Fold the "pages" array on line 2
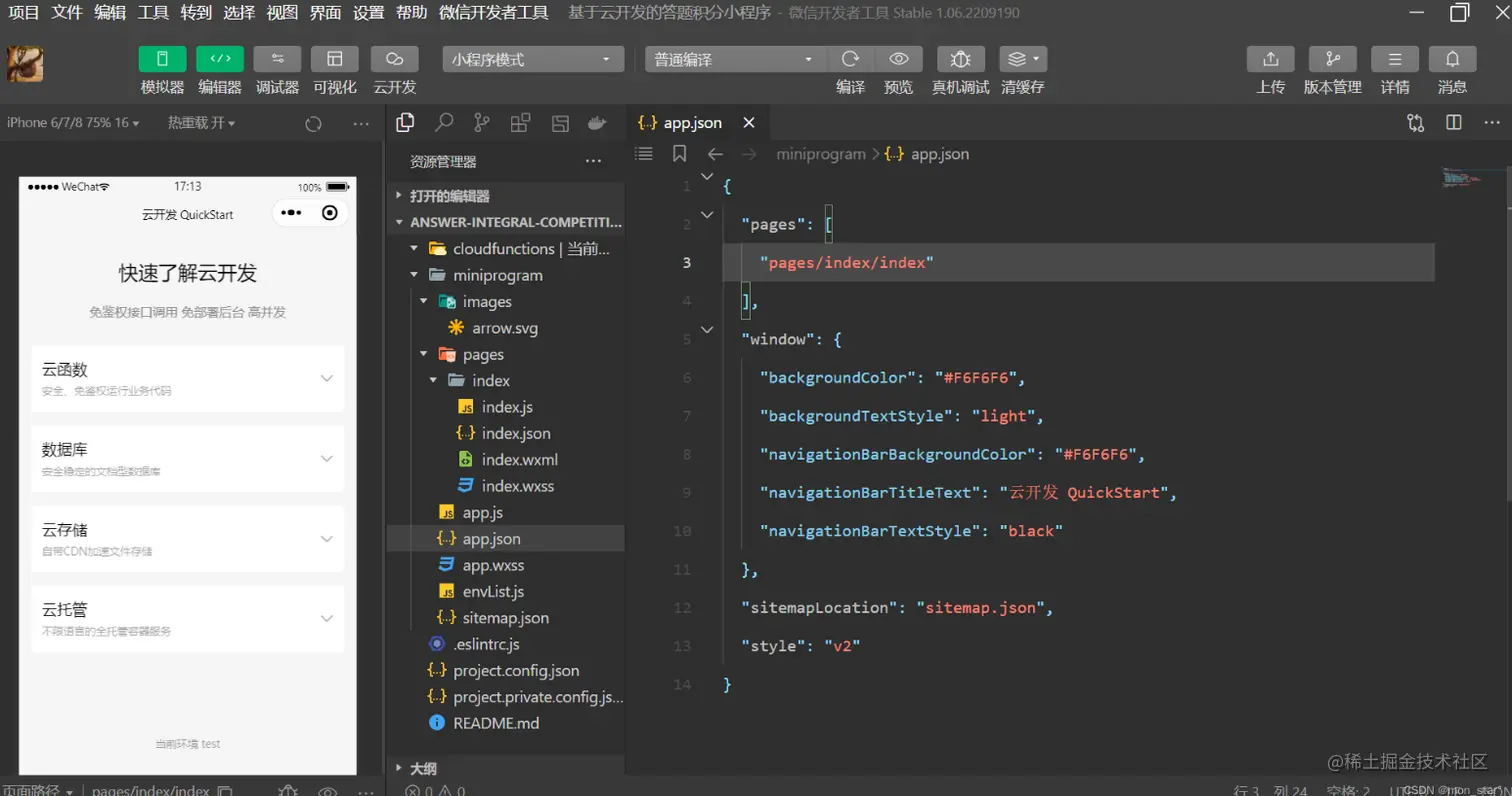The image size is (1512, 796). (x=707, y=214)
